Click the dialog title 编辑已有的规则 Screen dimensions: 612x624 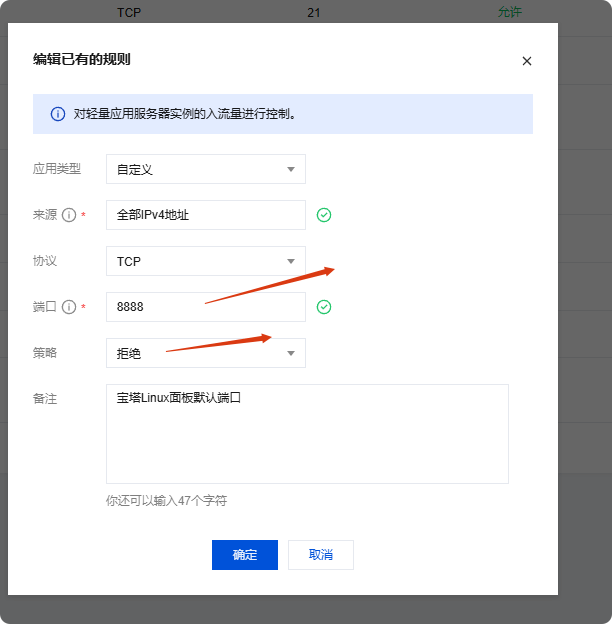[x=82, y=59]
